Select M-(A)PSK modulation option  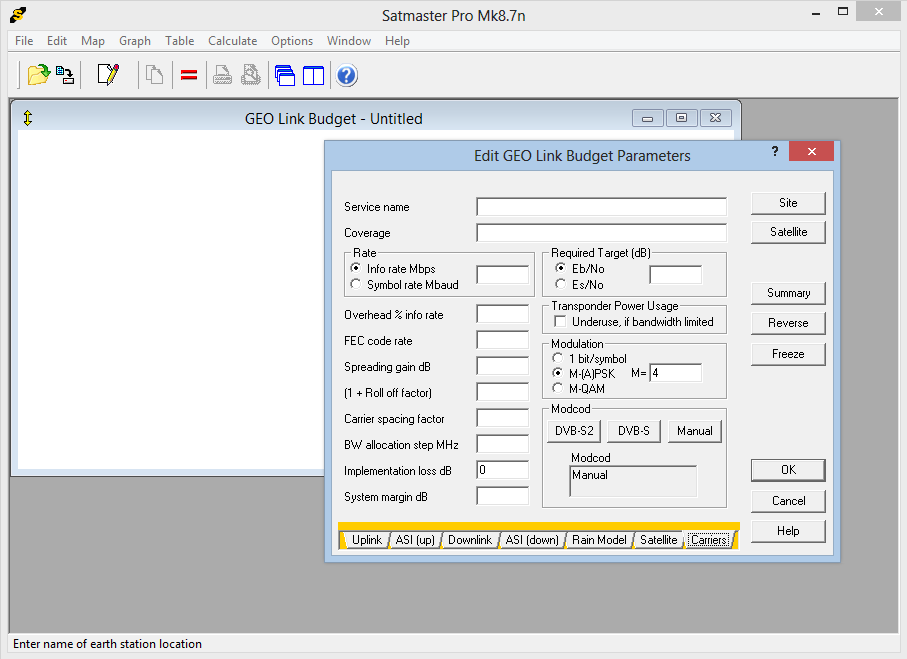tap(558, 373)
